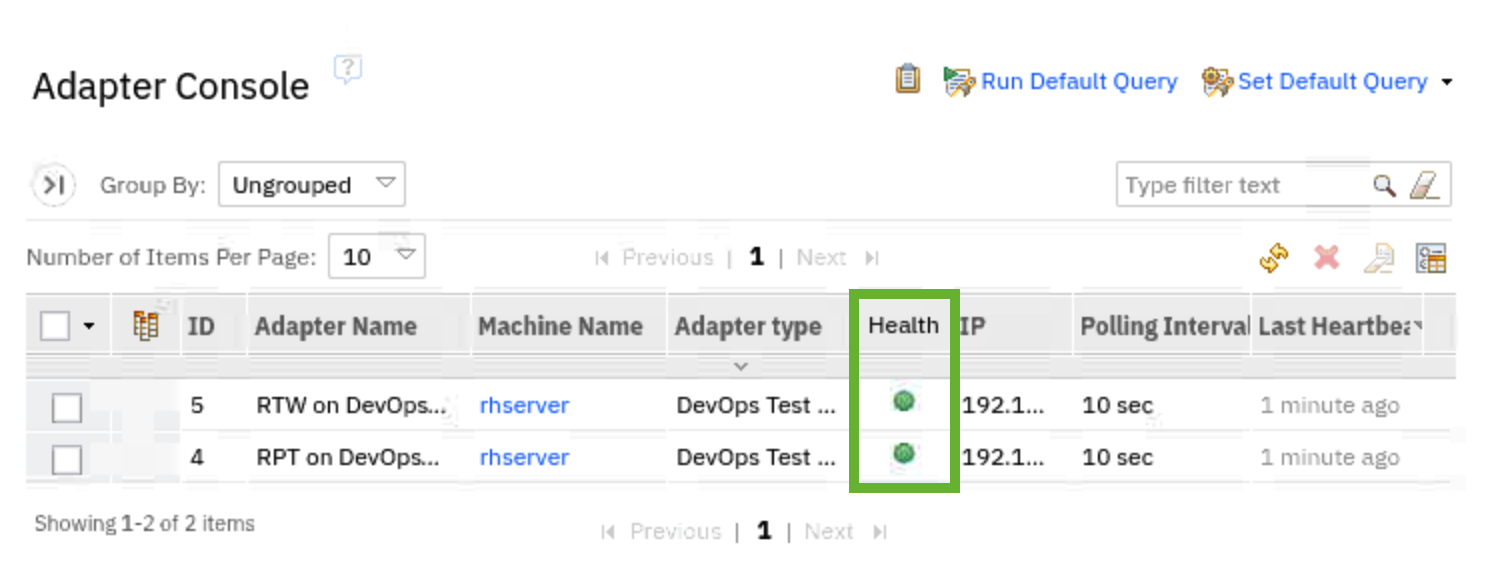
Task: Click the help question mark icon
Action: pos(347,69)
